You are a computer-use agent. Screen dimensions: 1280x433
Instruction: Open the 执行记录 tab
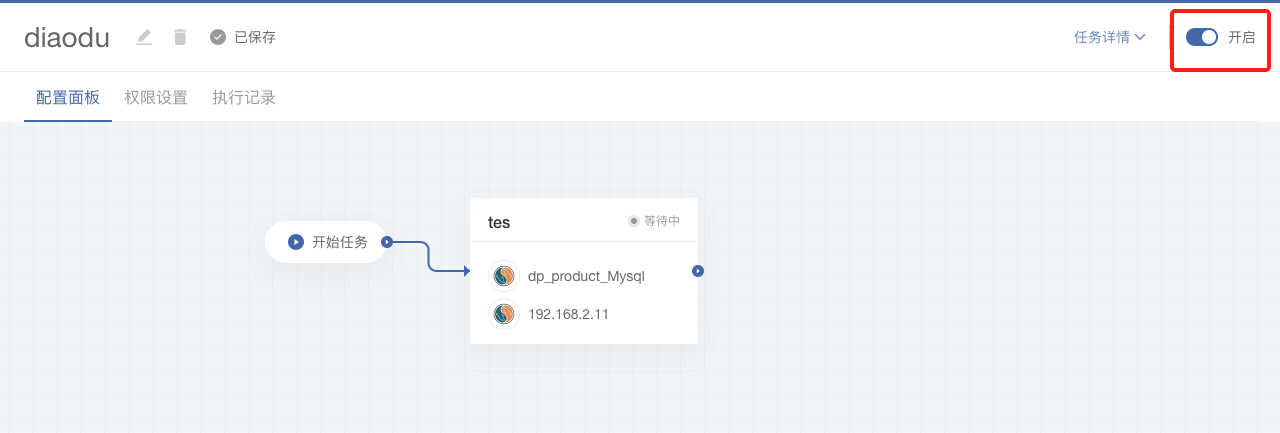[244, 98]
